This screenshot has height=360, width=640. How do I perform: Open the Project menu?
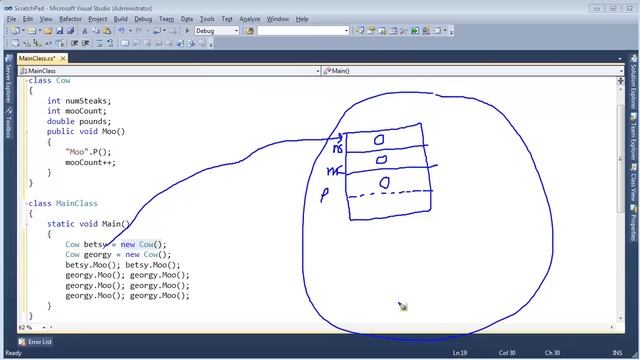(x=98, y=19)
